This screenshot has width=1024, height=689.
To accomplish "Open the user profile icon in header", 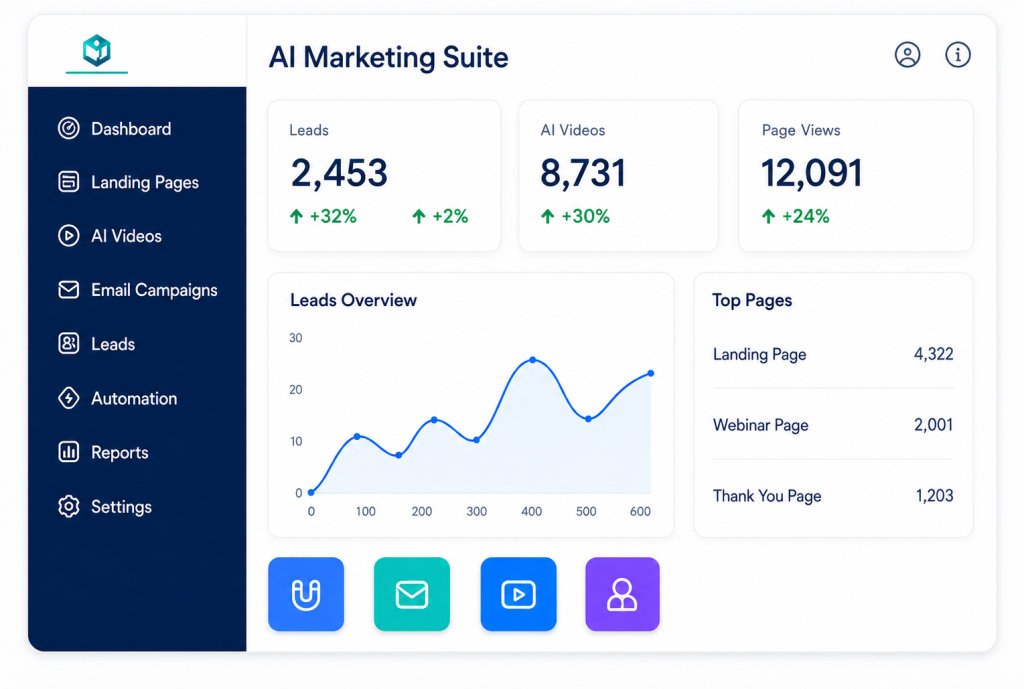I will (907, 55).
